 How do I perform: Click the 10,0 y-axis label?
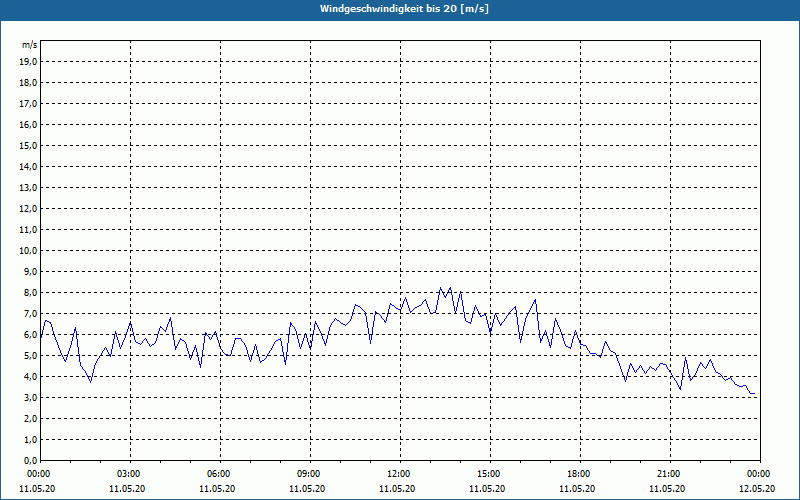click(29, 251)
